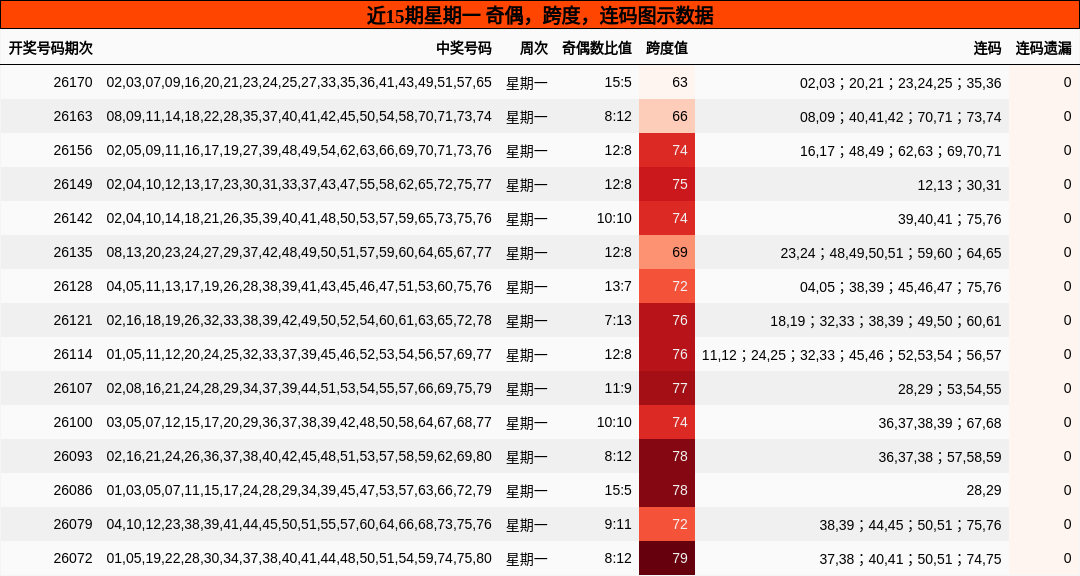Click winning numbers starting 02,05,09,11 of issue 26156
The height and width of the screenshot is (576, 1080).
[x=299, y=150]
